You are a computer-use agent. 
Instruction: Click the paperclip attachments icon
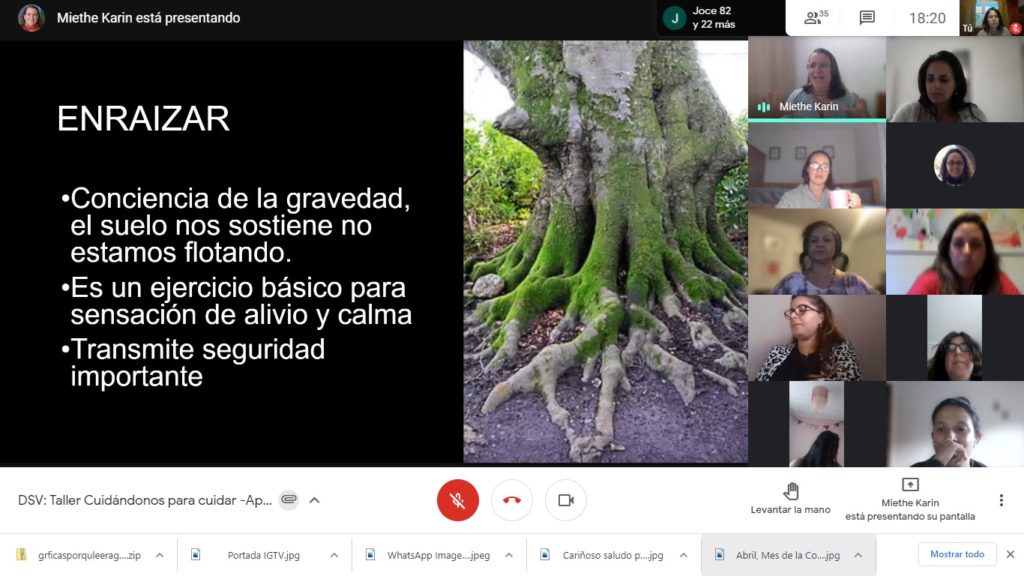288,500
